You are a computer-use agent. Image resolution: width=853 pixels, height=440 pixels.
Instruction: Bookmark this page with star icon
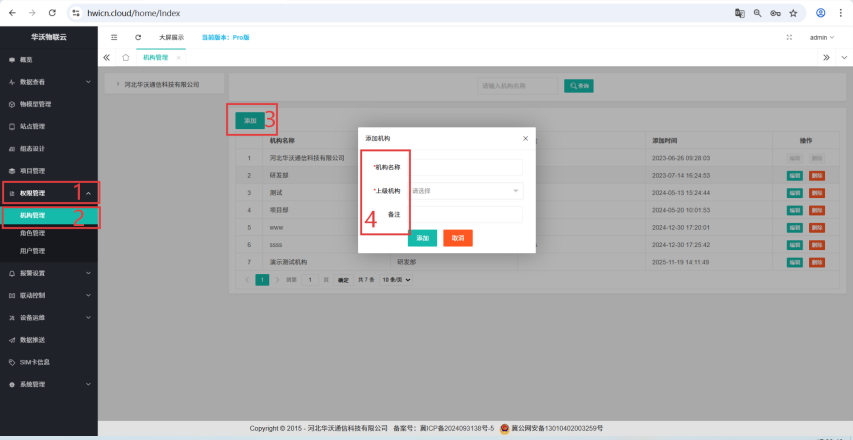(x=793, y=13)
